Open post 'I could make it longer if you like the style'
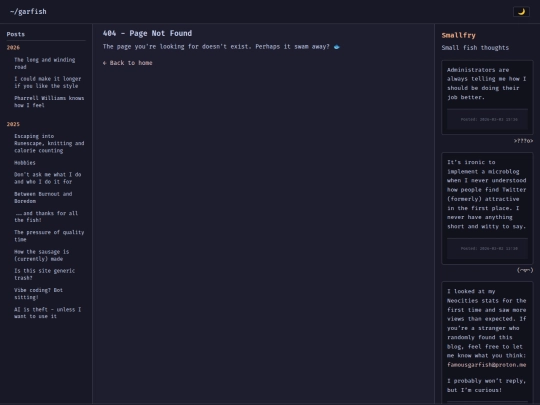The width and height of the screenshot is (540, 405). (48, 82)
